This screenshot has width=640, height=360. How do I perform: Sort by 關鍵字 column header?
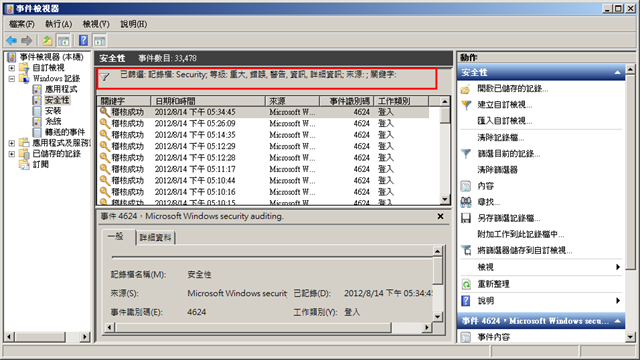pyautogui.click(x=124, y=101)
